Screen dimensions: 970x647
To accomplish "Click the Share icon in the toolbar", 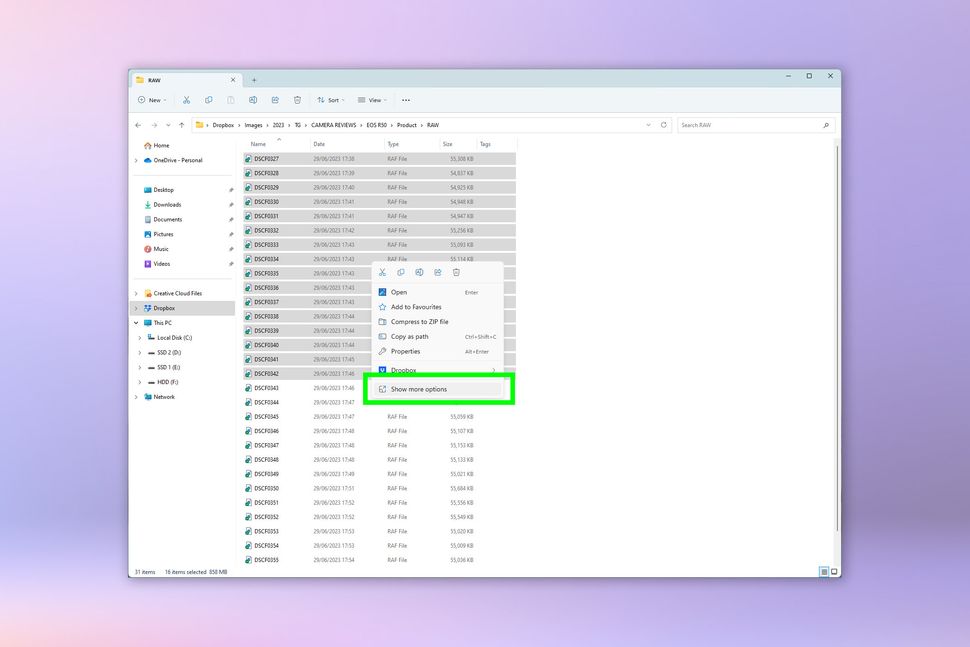I will click(275, 100).
